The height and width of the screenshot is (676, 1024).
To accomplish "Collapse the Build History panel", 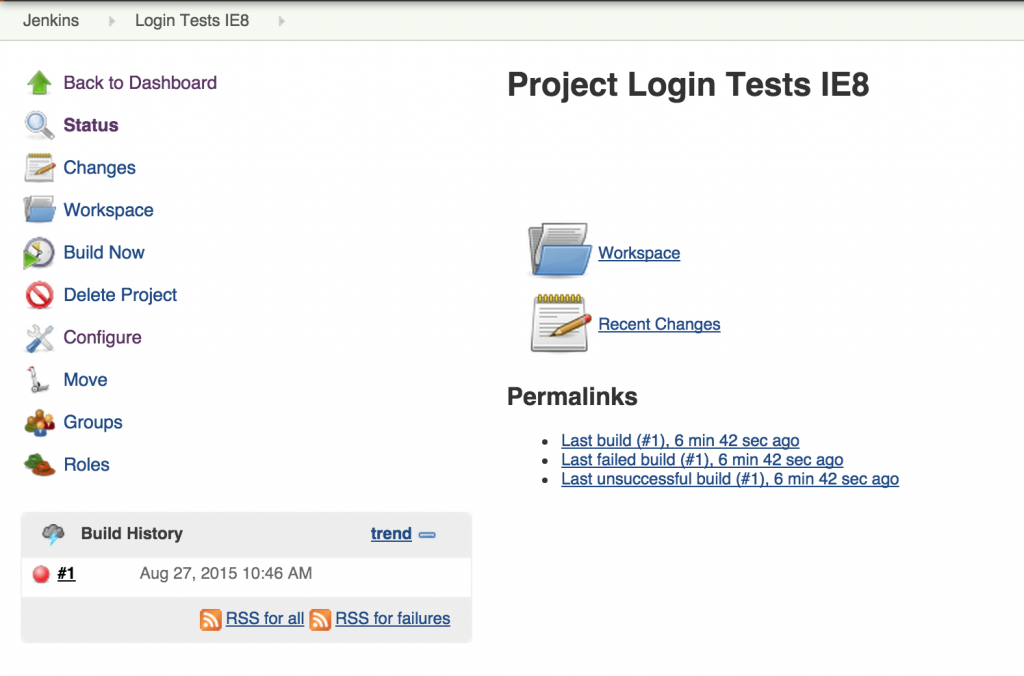I will (428, 534).
